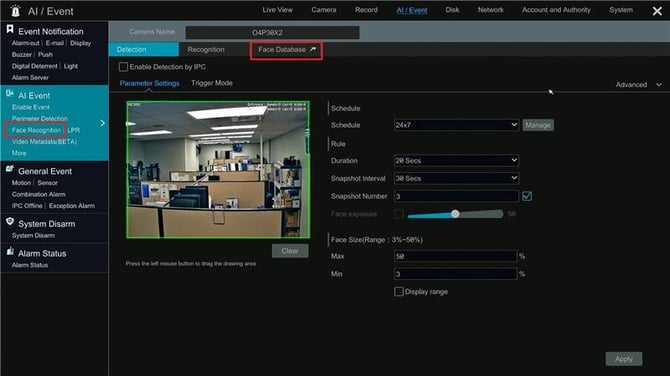Image resolution: width=670 pixels, height=376 pixels.
Task: Click the AI Event section icon
Action: [10, 94]
